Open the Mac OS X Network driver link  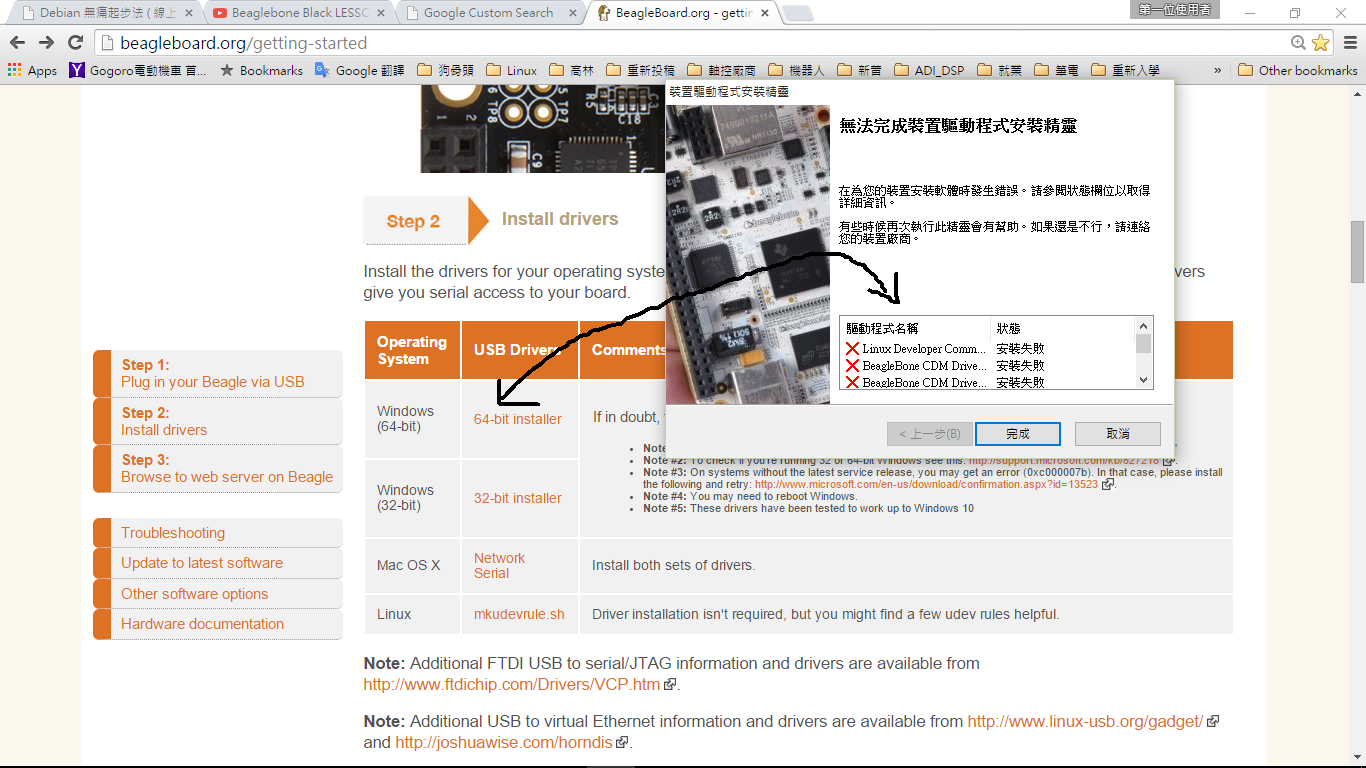(499, 558)
